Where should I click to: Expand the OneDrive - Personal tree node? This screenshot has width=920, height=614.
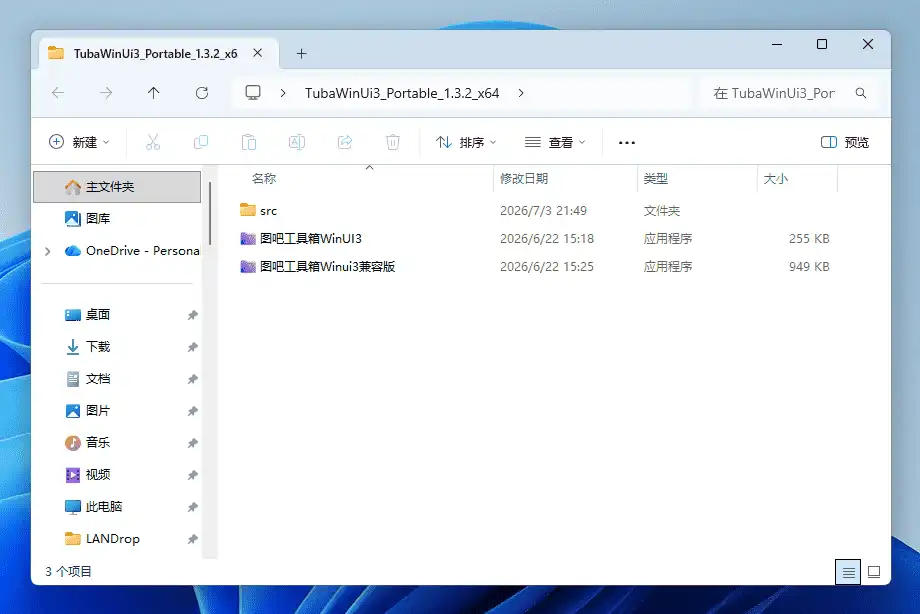[48, 251]
